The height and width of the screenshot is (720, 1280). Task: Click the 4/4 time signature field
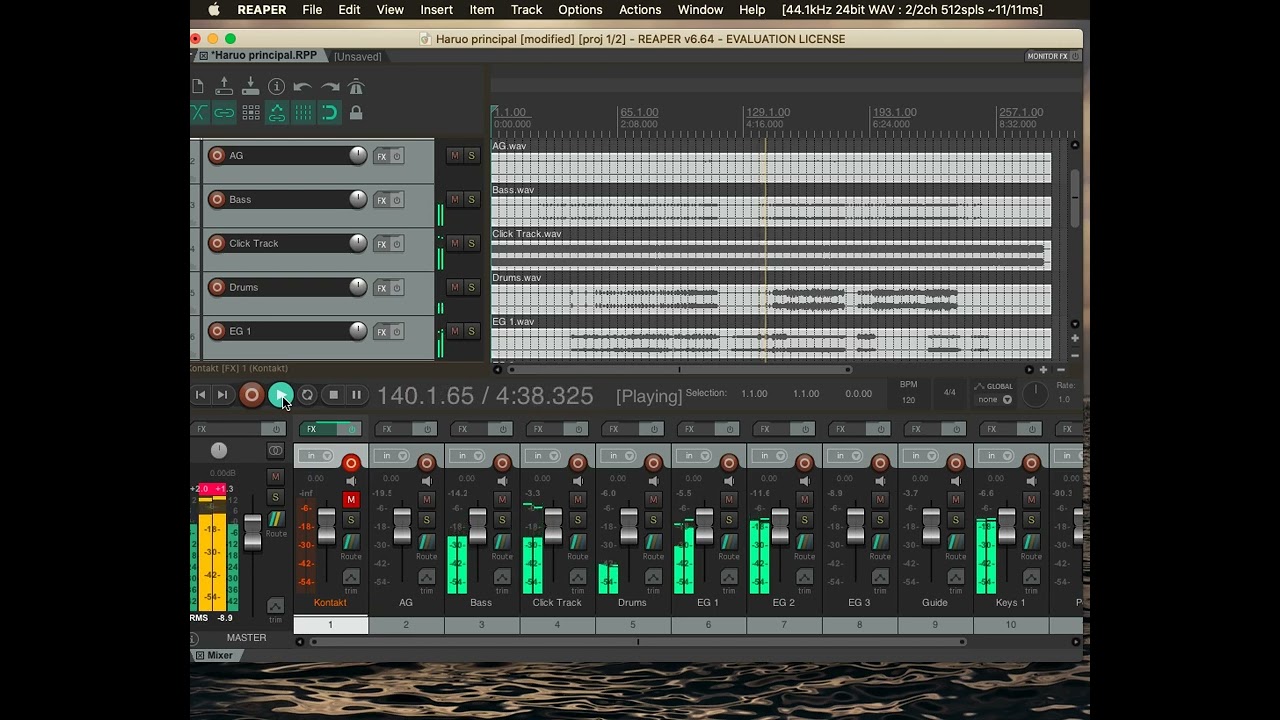pyautogui.click(x=949, y=393)
